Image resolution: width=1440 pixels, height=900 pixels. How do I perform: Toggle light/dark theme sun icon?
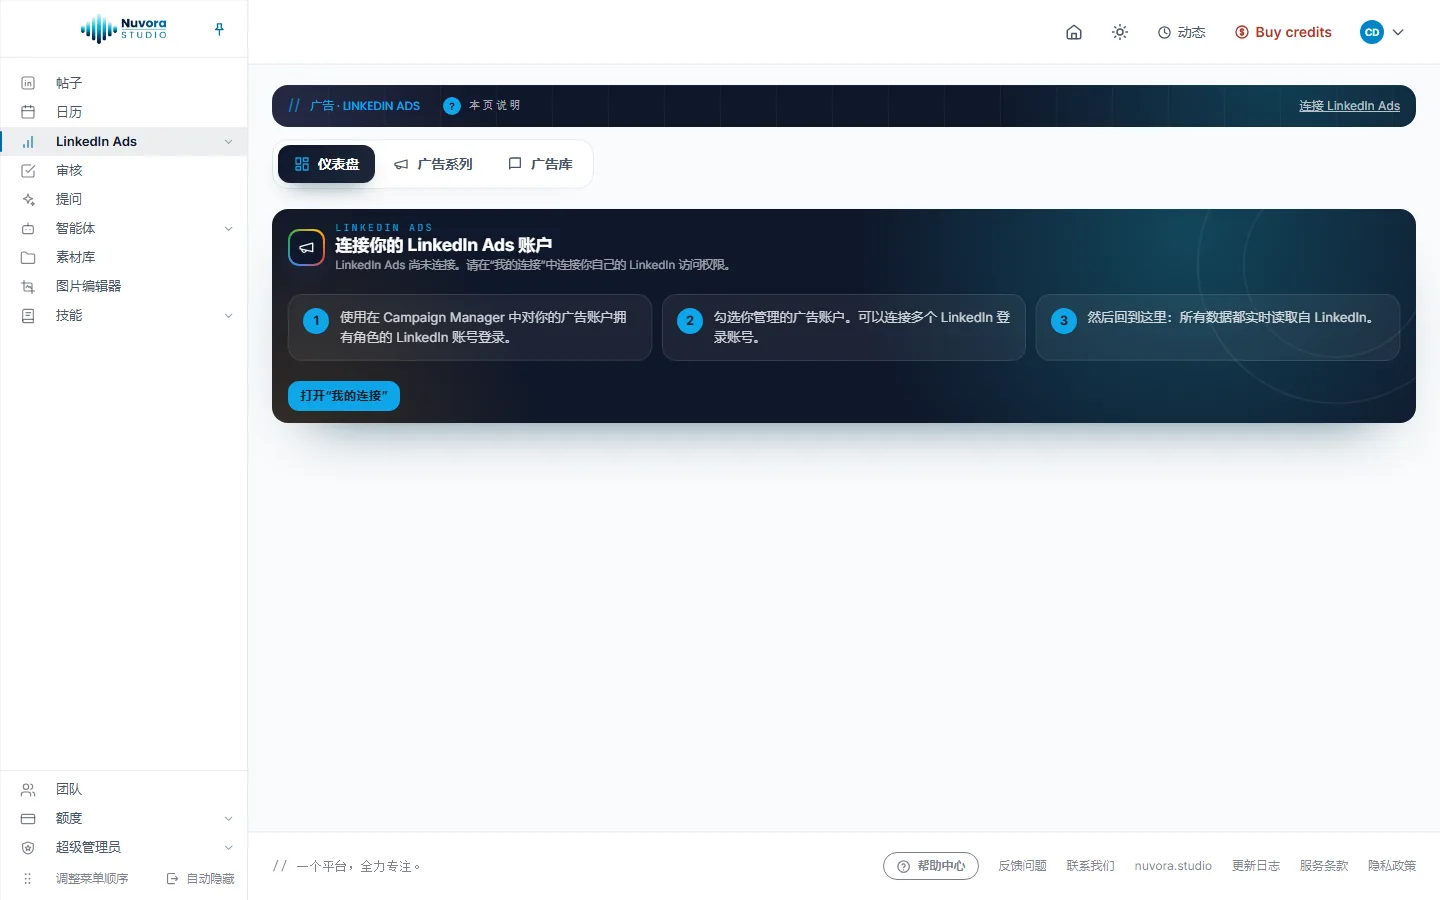[1120, 32]
